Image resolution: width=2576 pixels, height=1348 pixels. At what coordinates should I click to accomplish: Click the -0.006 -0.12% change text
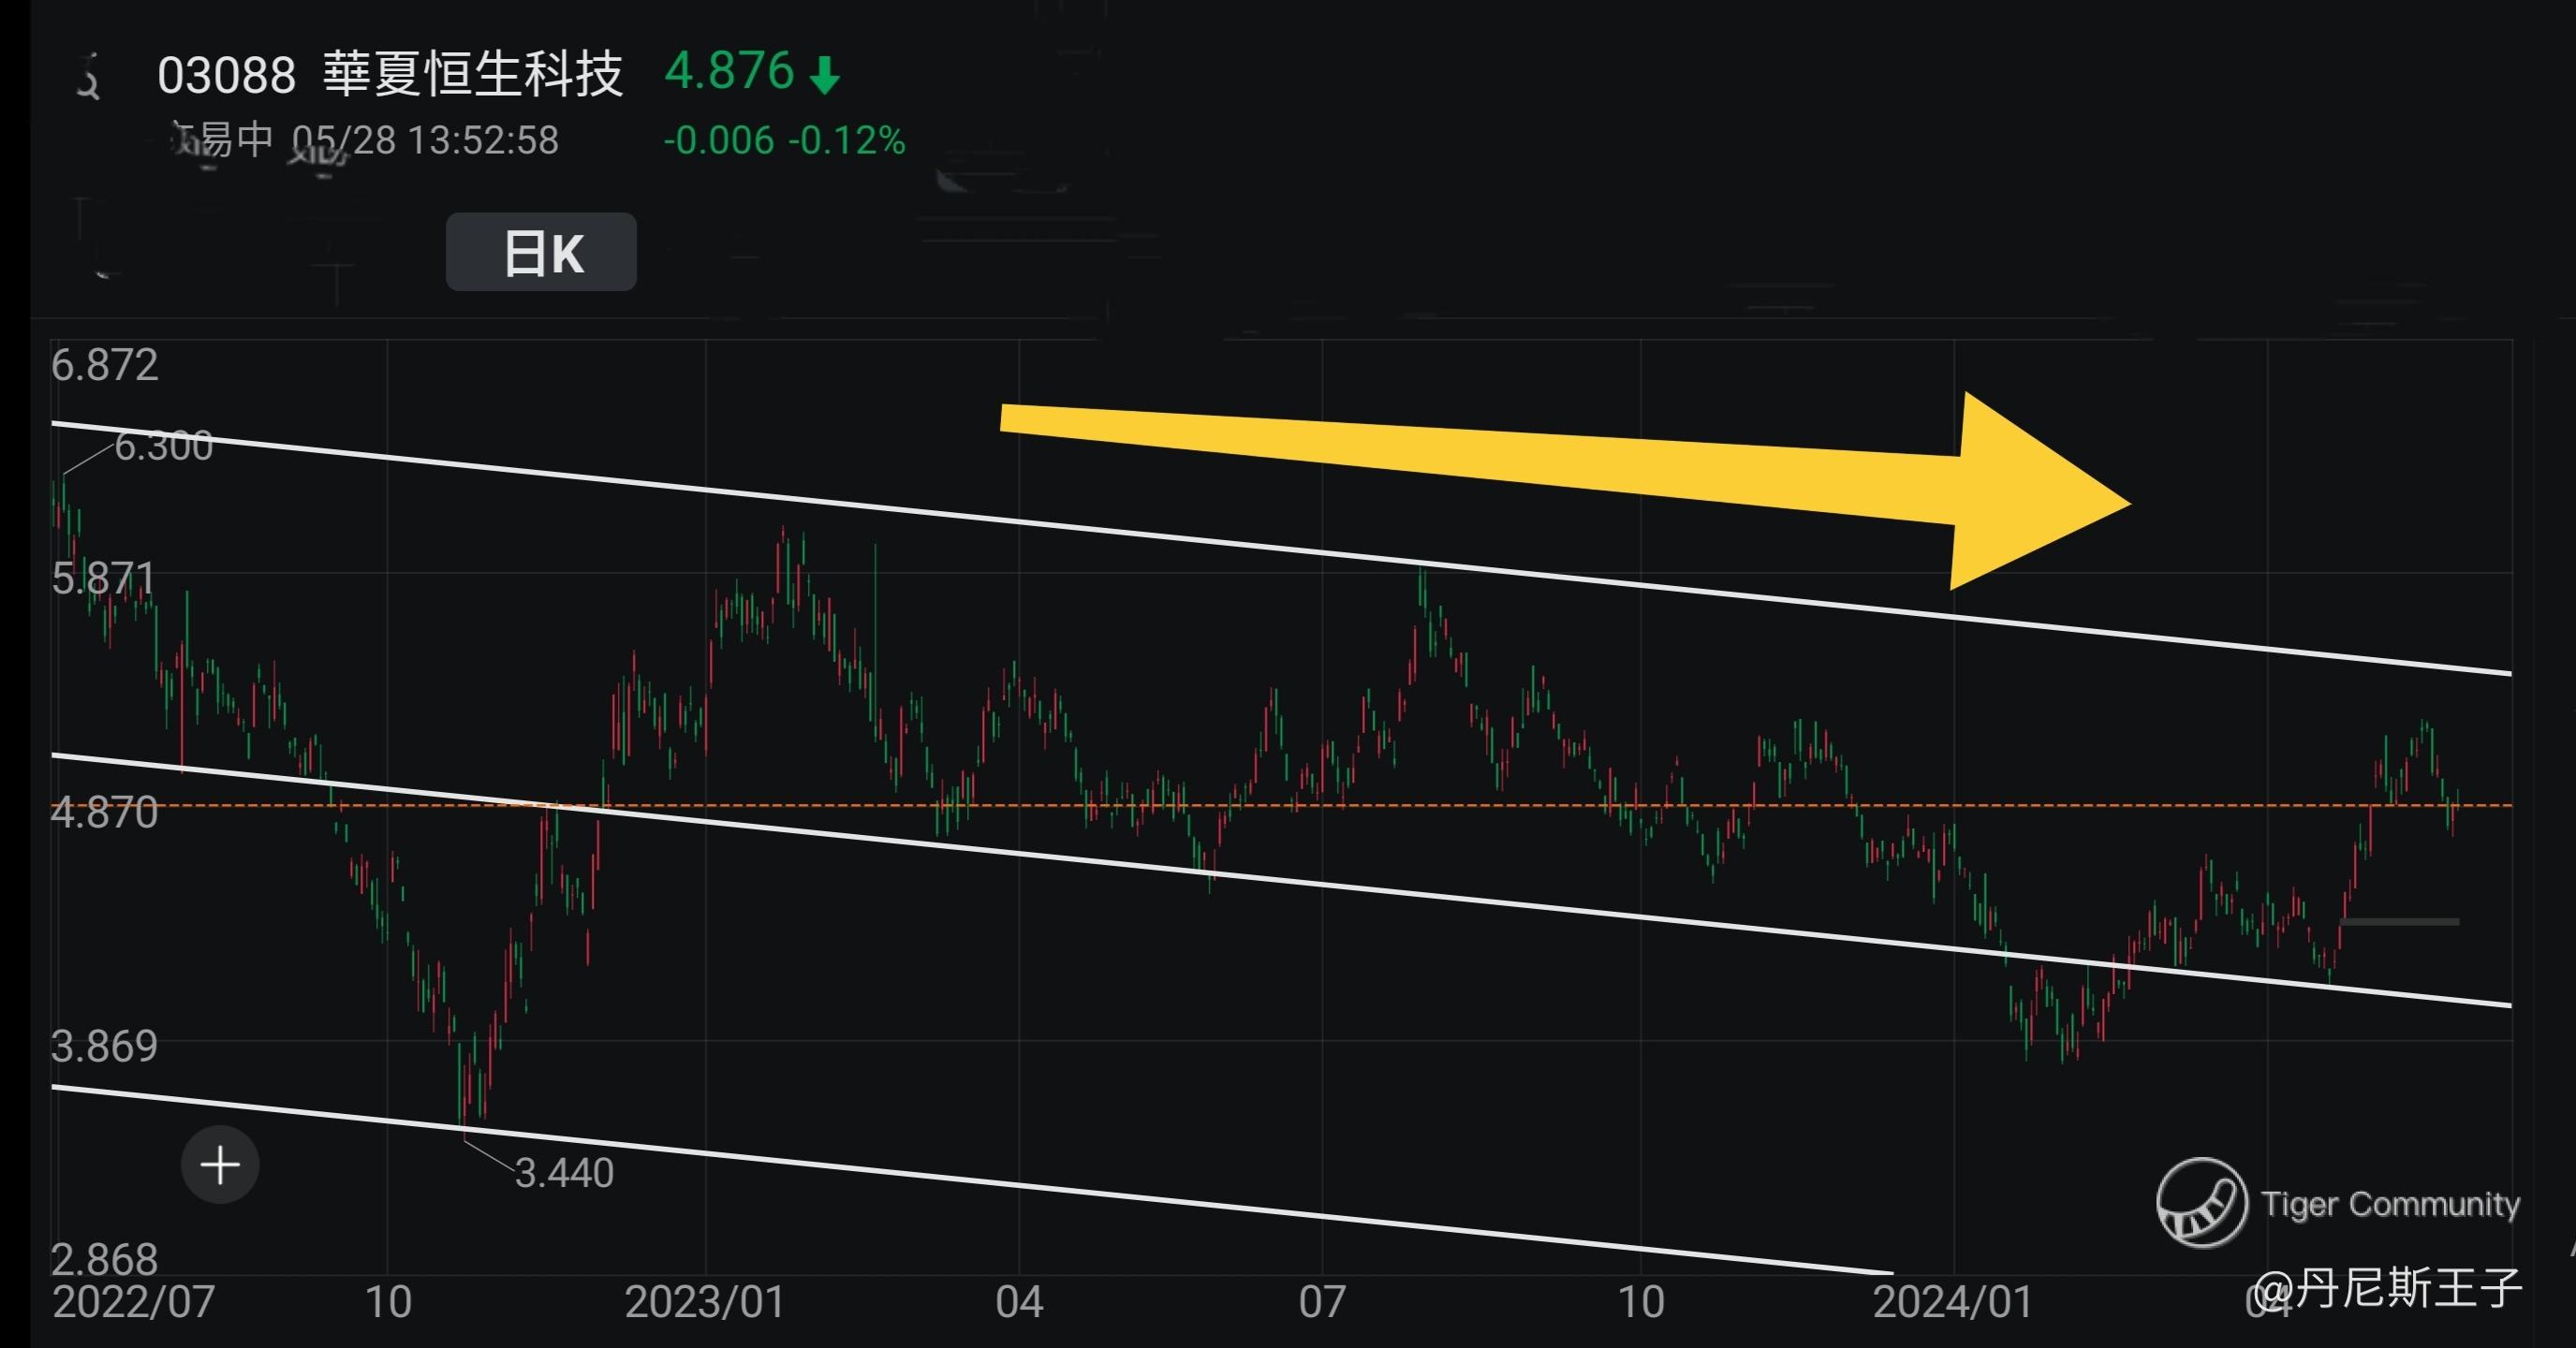tap(784, 141)
